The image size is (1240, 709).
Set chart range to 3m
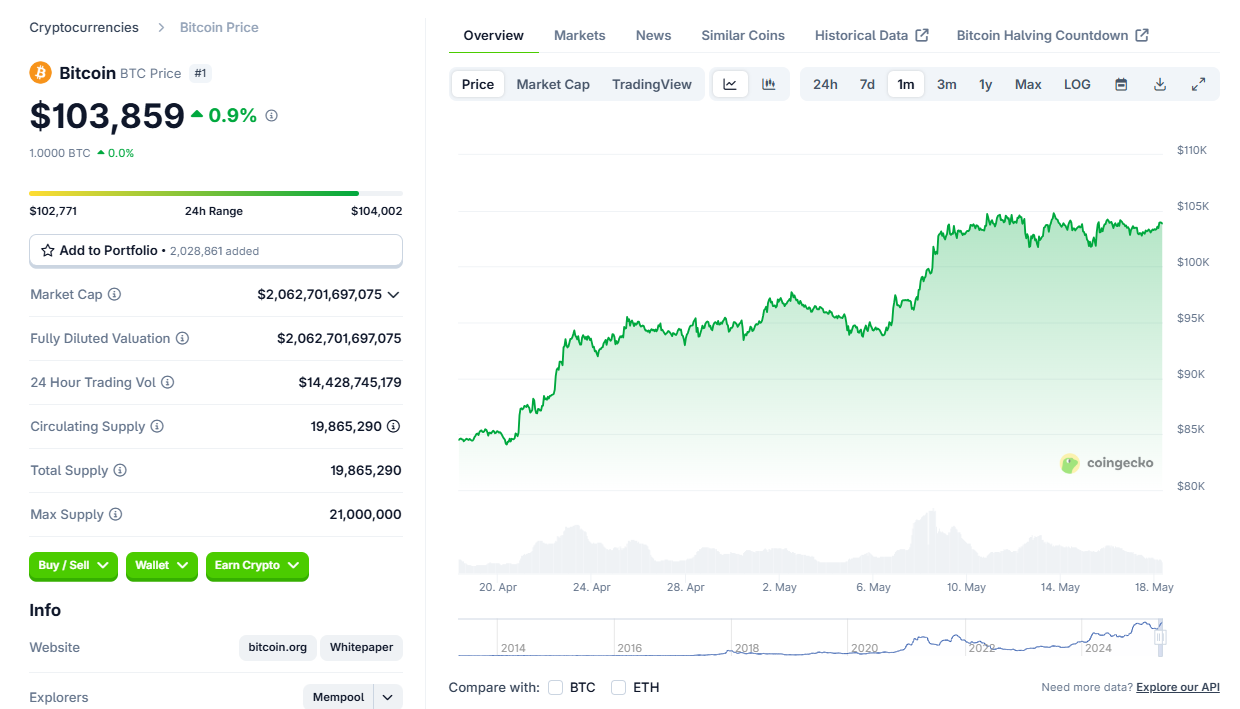pyautogui.click(x=947, y=85)
